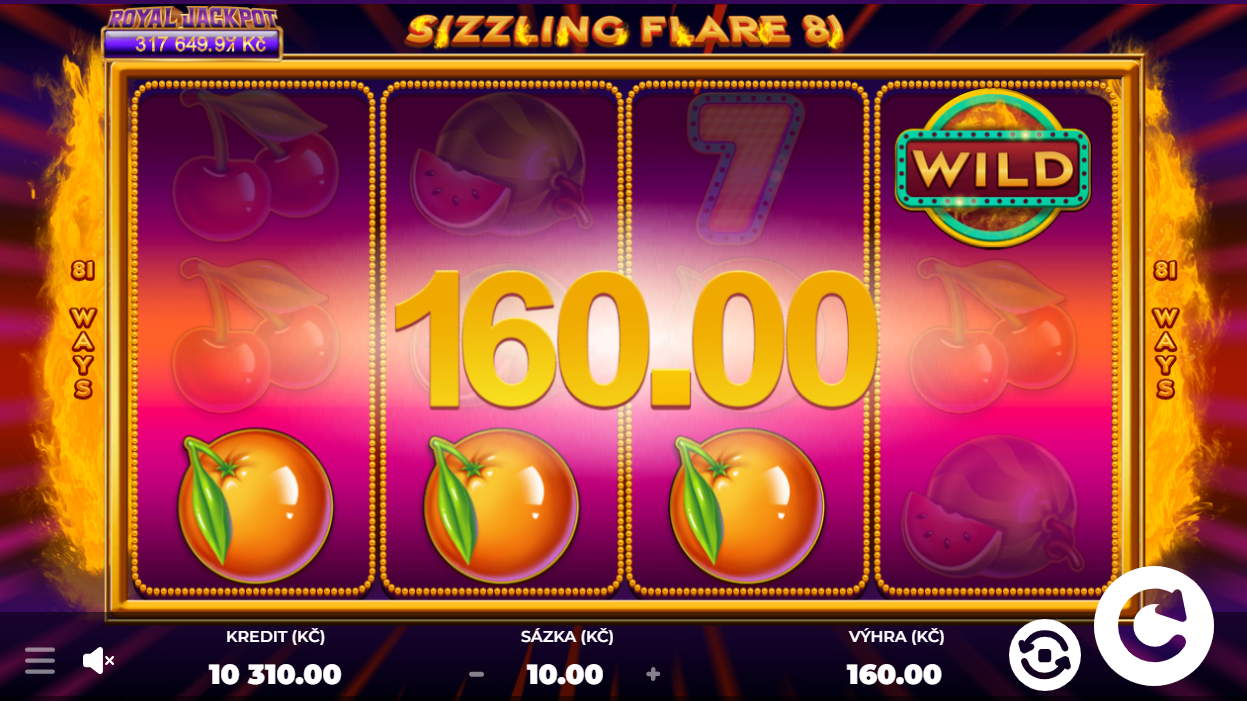This screenshot has height=701, width=1247.
Task: Spin the reels with large spin button
Action: click(x=1153, y=626)
